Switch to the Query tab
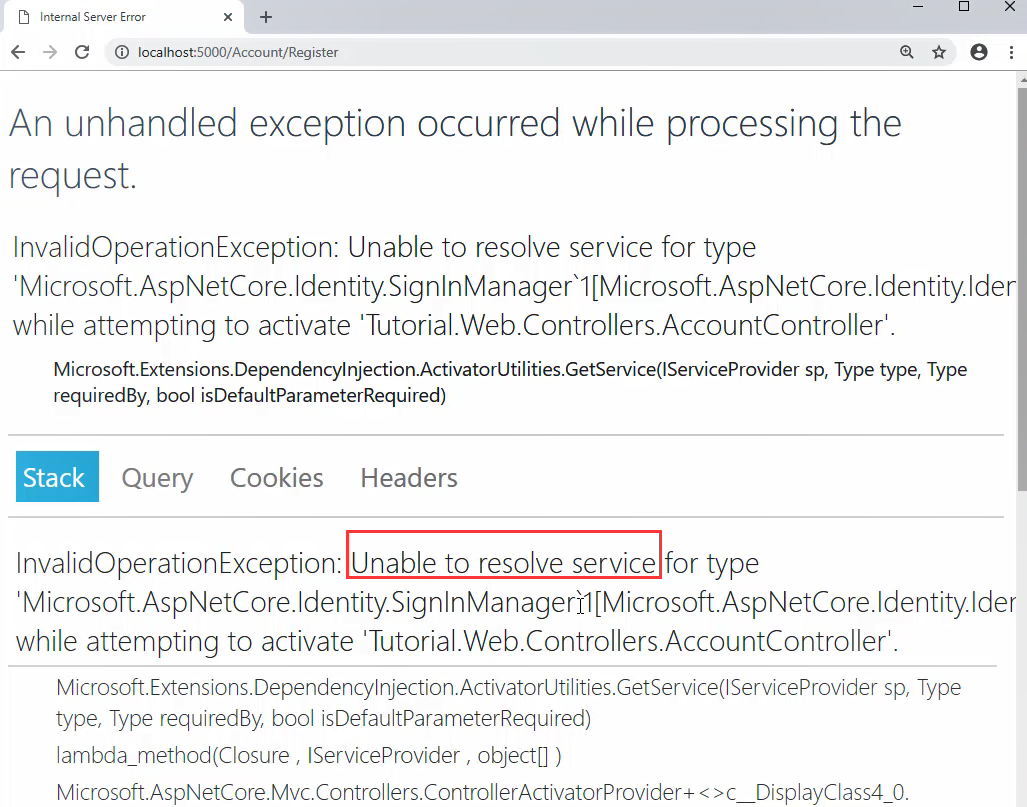 (x=157, y=478)
